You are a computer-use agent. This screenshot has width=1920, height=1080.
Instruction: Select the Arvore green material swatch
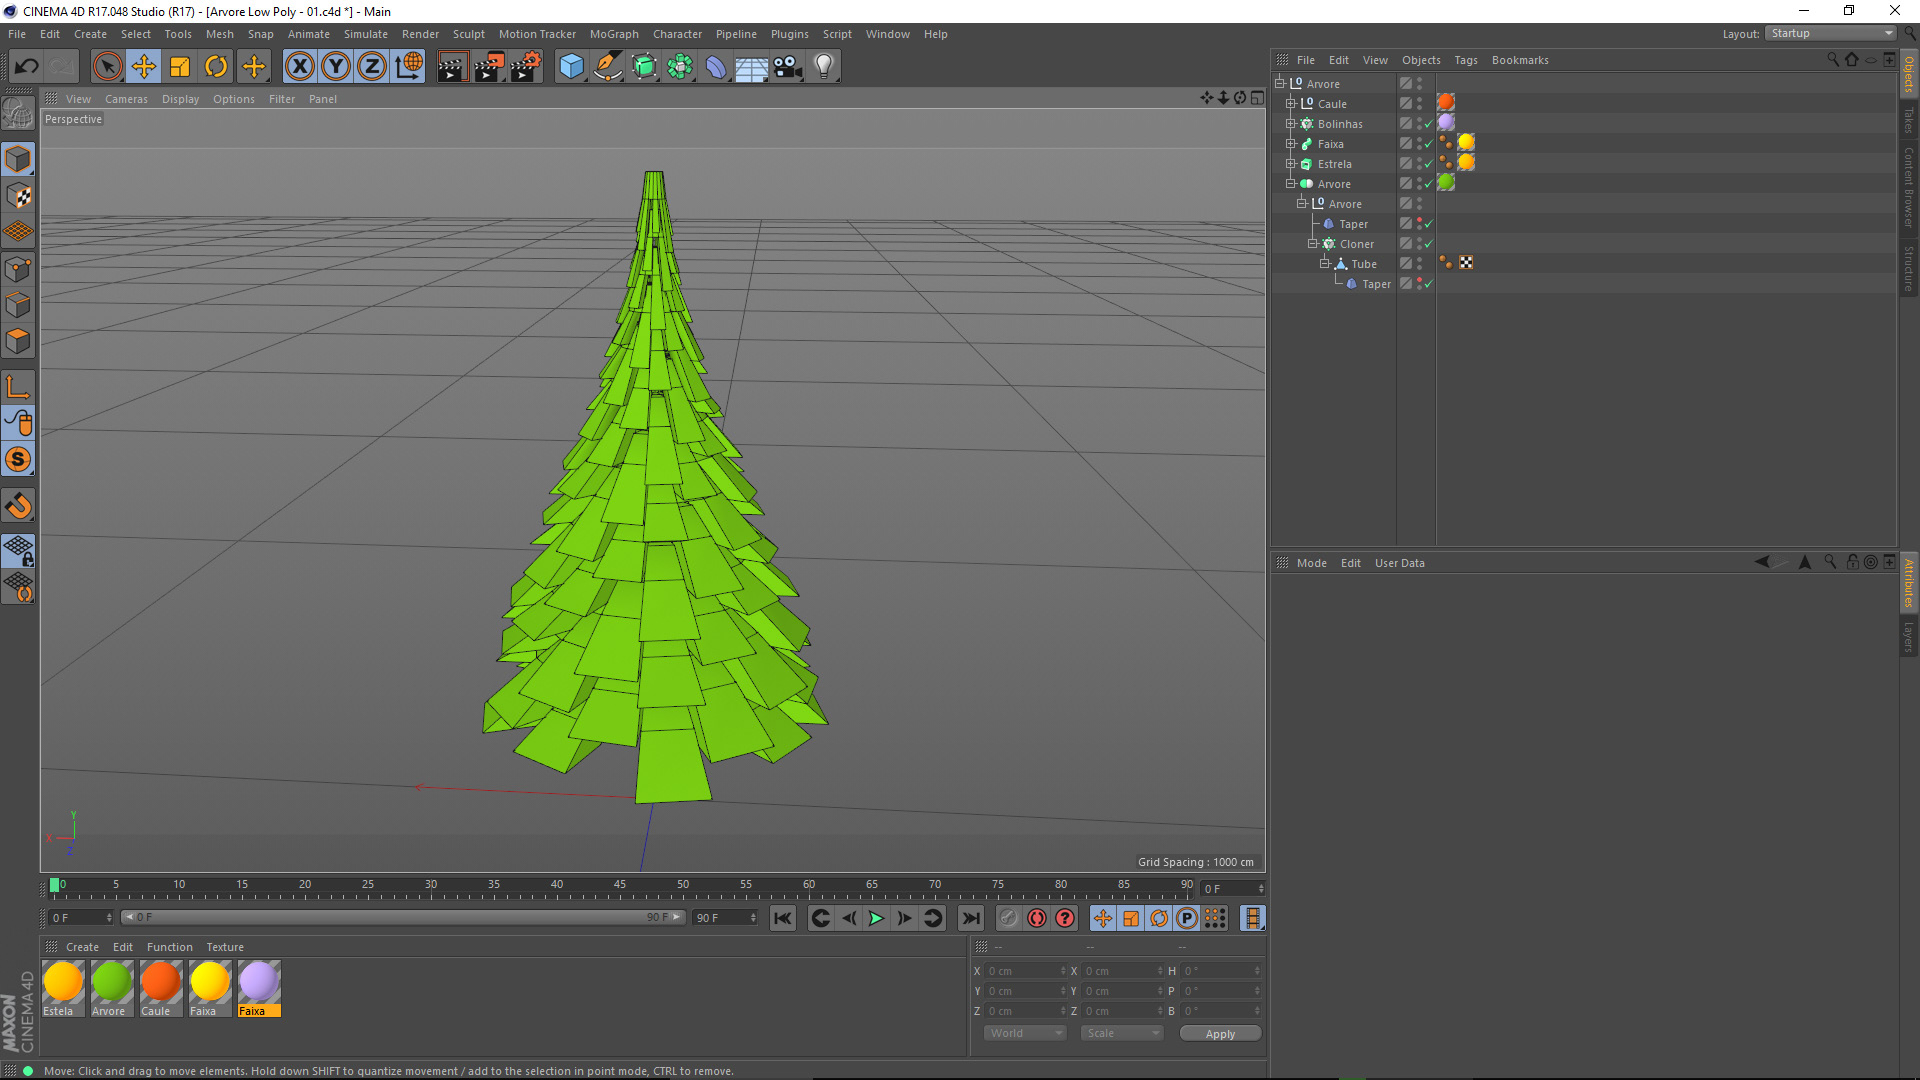tap(111, 982)
